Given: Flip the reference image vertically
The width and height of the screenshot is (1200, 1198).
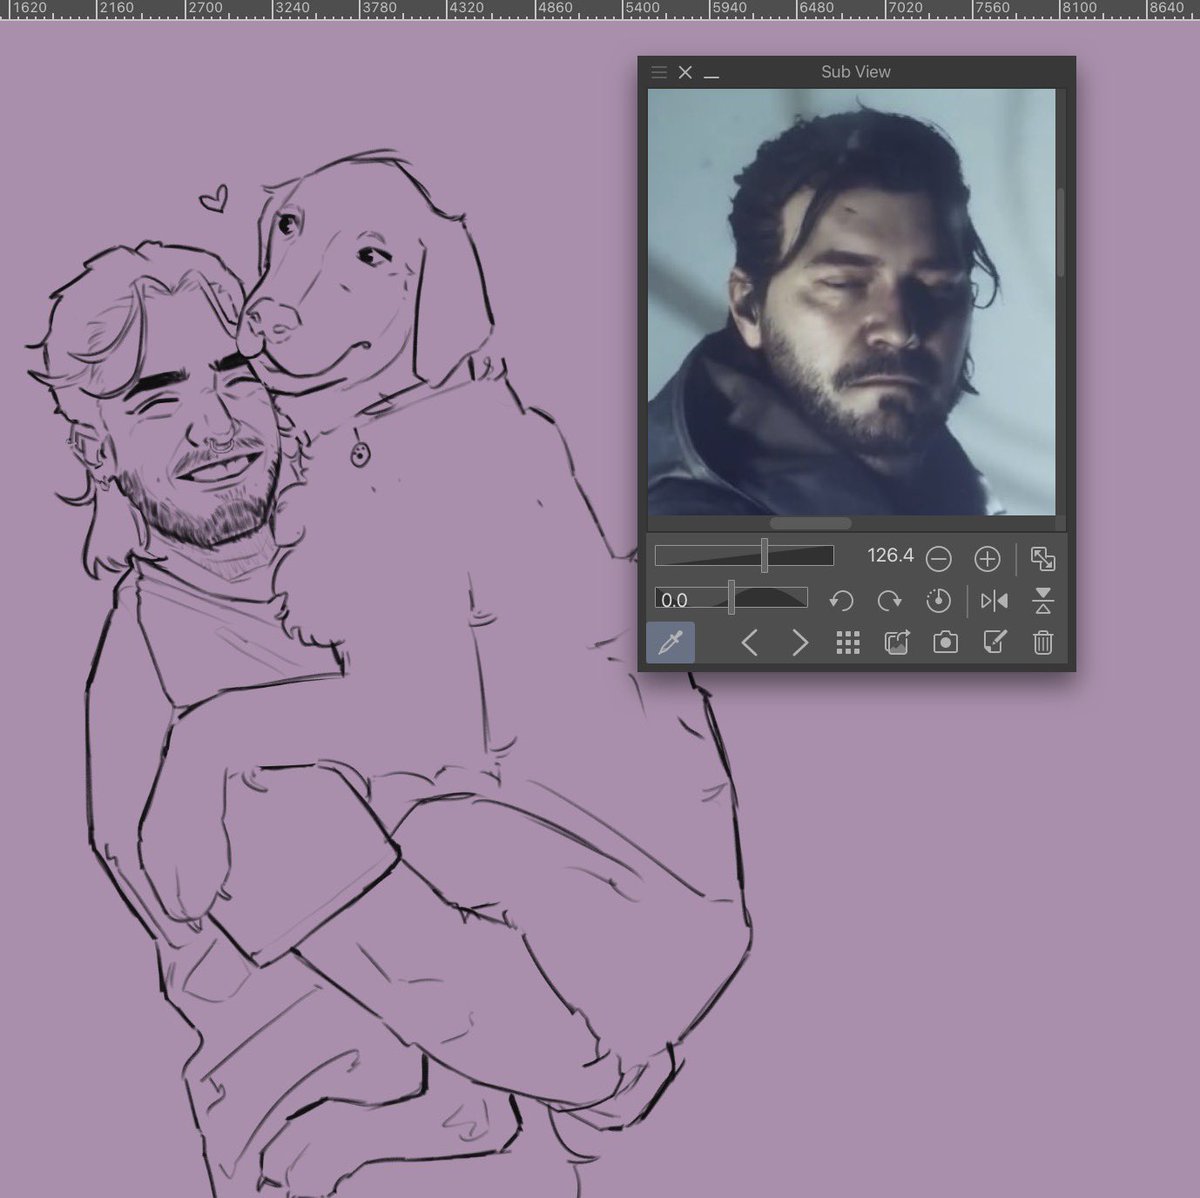Looking at the screenshot, I should tap(1043, 601).
